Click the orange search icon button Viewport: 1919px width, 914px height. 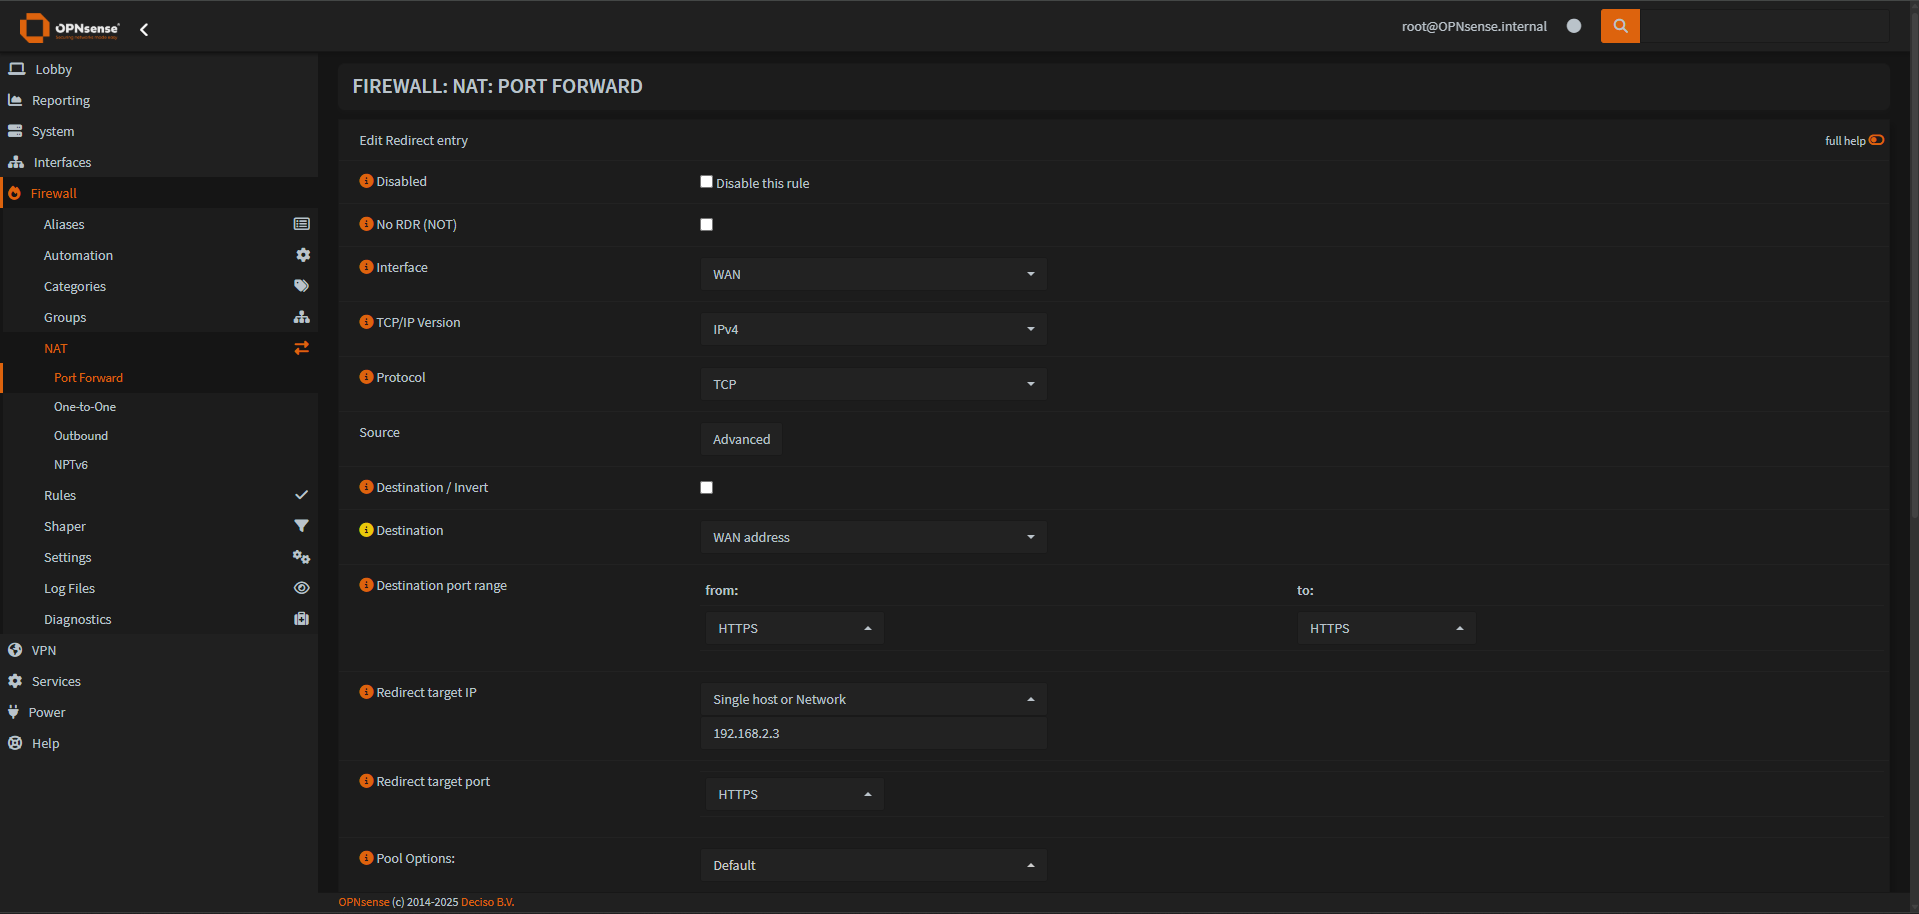click(1620, 26)
